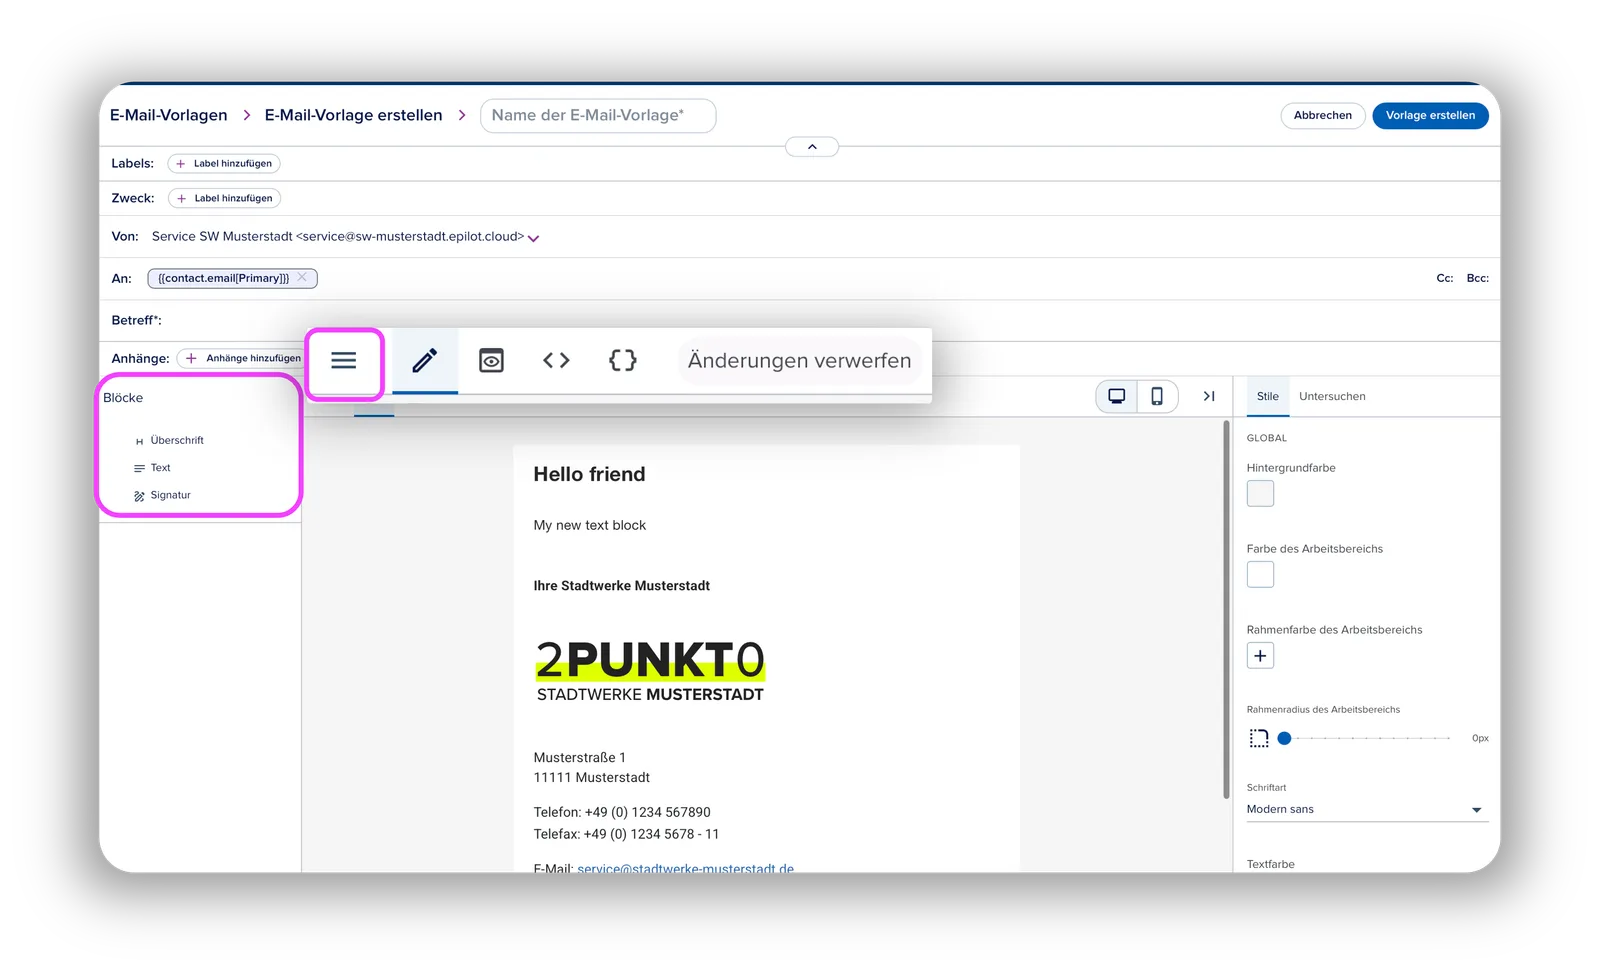Viewport: 1600px width, 973px height.
Task: Click Anhänge hinzufügen button
Action: pos(243,358)
